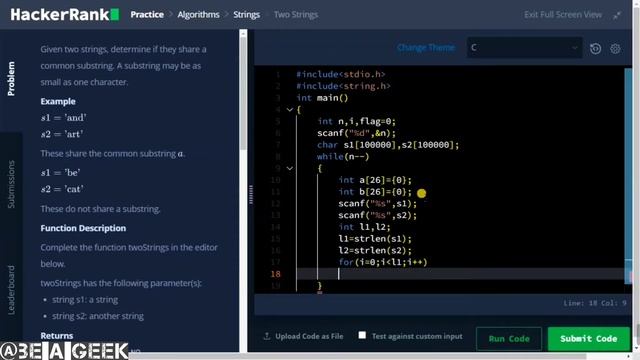Enable Test against custom input checkbox

tap(362, 335)
